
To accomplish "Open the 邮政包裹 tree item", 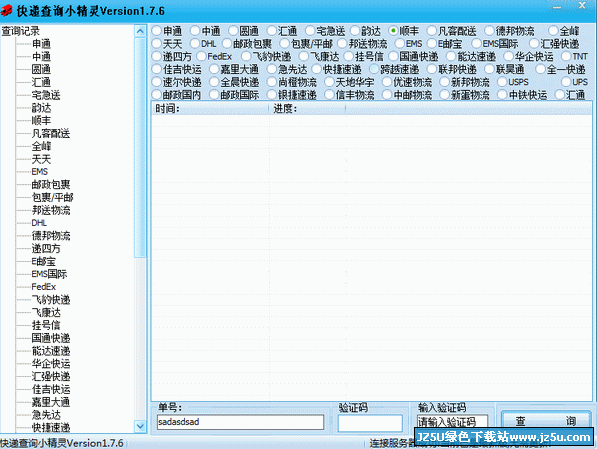I will pyautogui.click(x=51, y=184).
